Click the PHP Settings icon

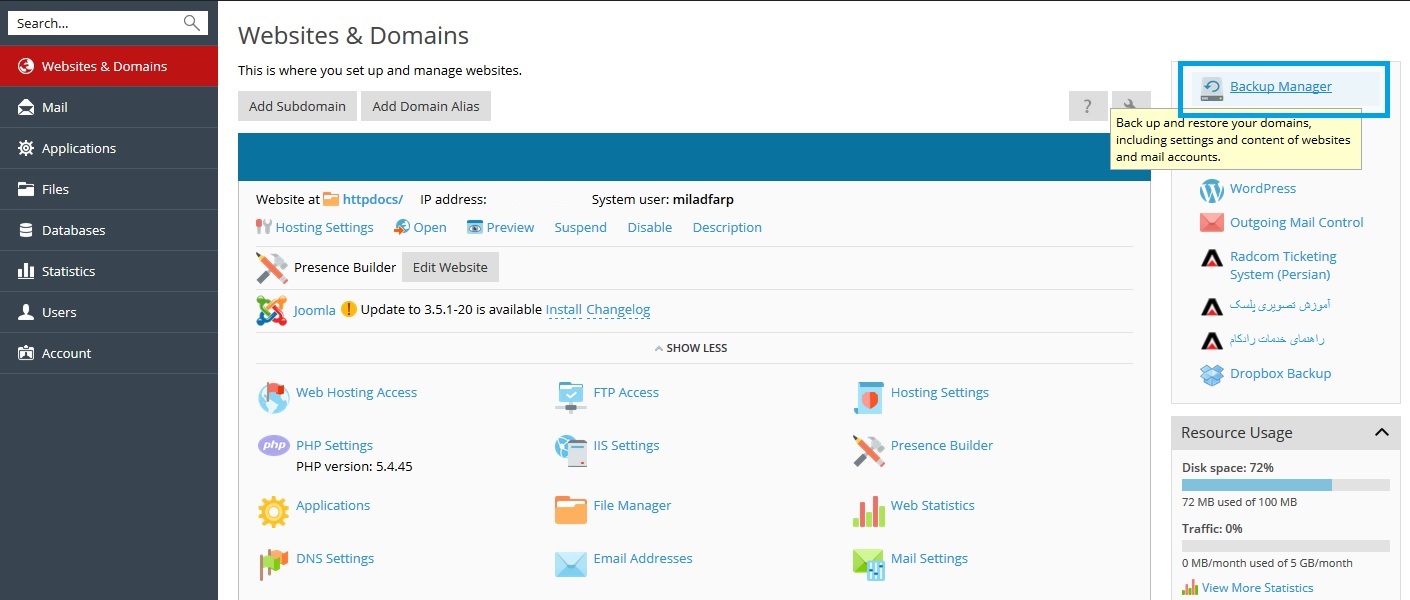273,446
